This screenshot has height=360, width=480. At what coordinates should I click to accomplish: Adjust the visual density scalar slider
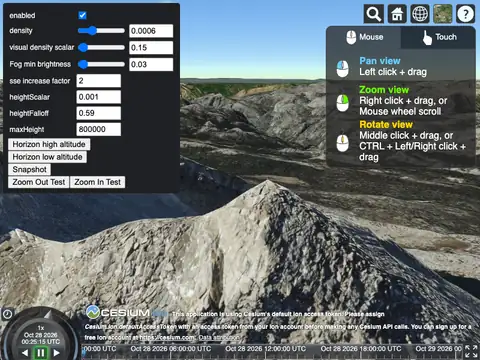tap(101, 47)
